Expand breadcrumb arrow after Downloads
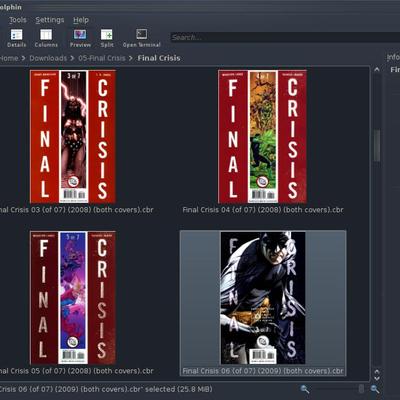Image resolution: width=400 pixels, height=400 pixels. point(72,58)
